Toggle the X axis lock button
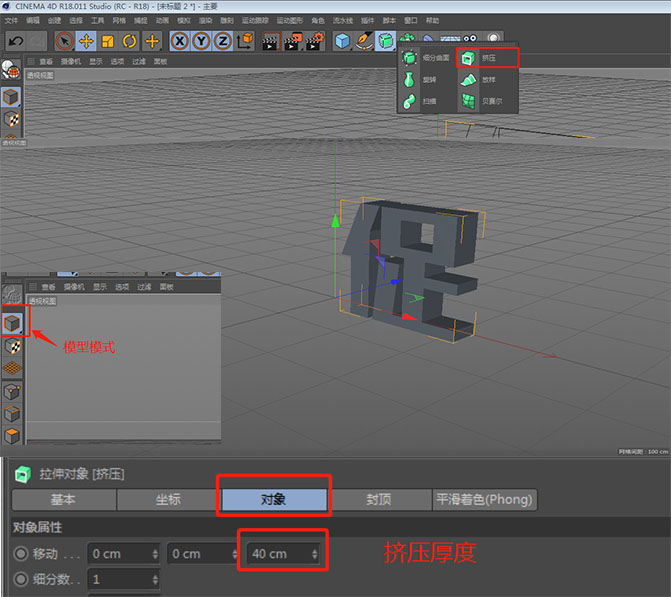The width and height of the screenshot is (671, 597). 179,41
